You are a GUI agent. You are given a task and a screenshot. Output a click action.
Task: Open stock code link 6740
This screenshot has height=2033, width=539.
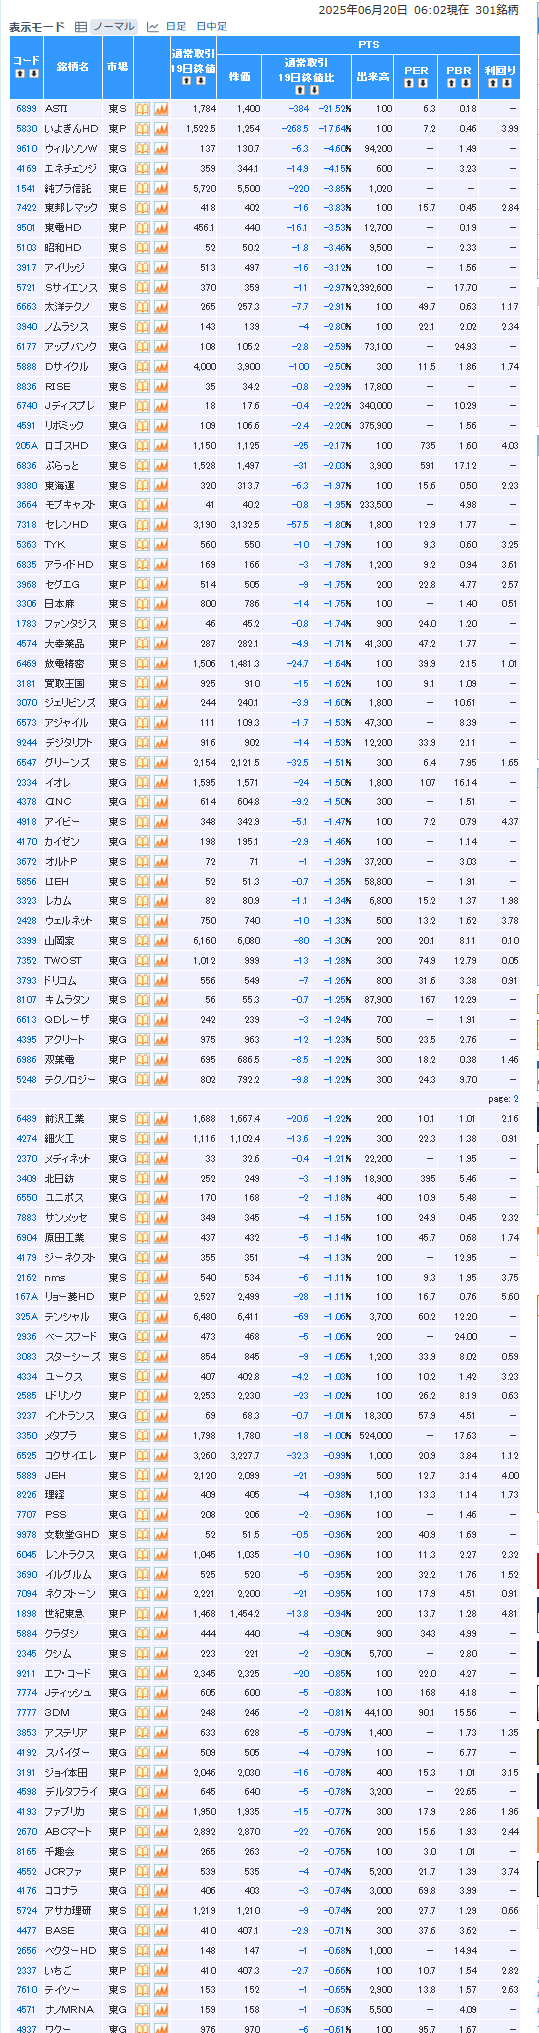(26, 406)
